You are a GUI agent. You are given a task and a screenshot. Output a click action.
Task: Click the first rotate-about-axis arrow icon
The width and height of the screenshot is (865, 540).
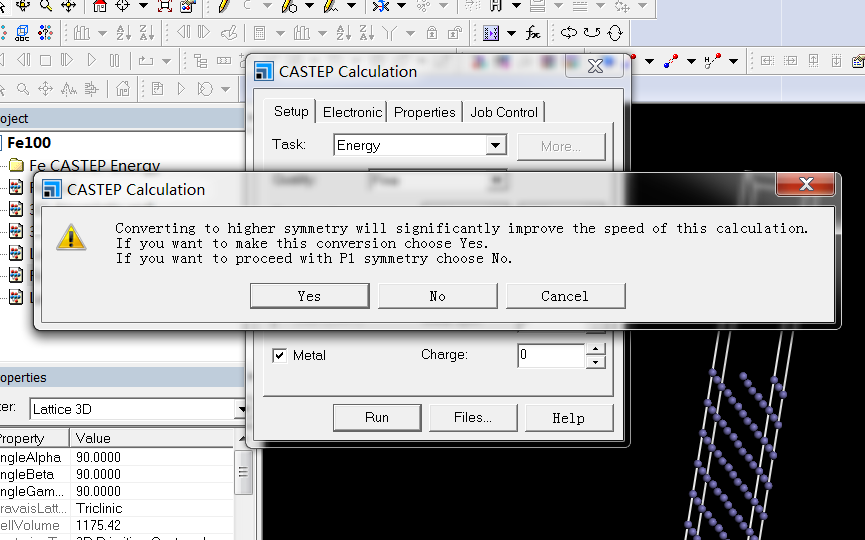click(x=569, y=33)
